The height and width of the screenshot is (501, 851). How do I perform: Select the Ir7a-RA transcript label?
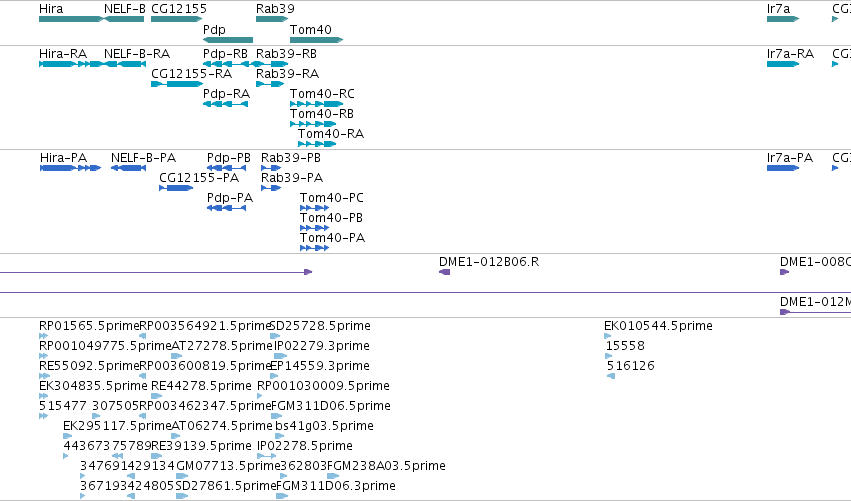point(790,54)
